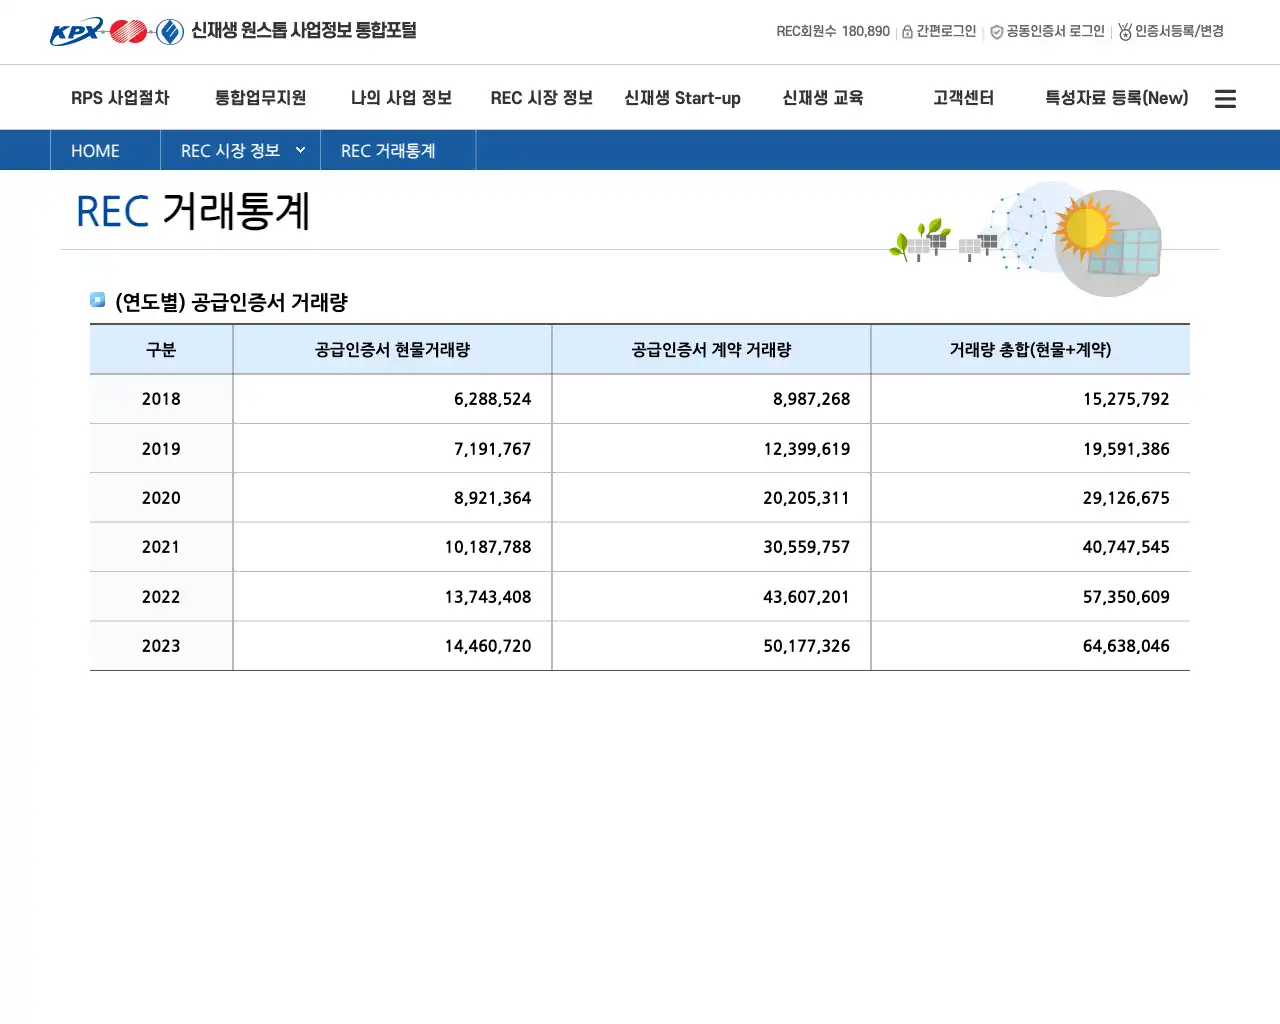Click the 공급인증서 계약 거래량 column header
Screen dimensions: 1280x1024
click(x=711, y=350)
